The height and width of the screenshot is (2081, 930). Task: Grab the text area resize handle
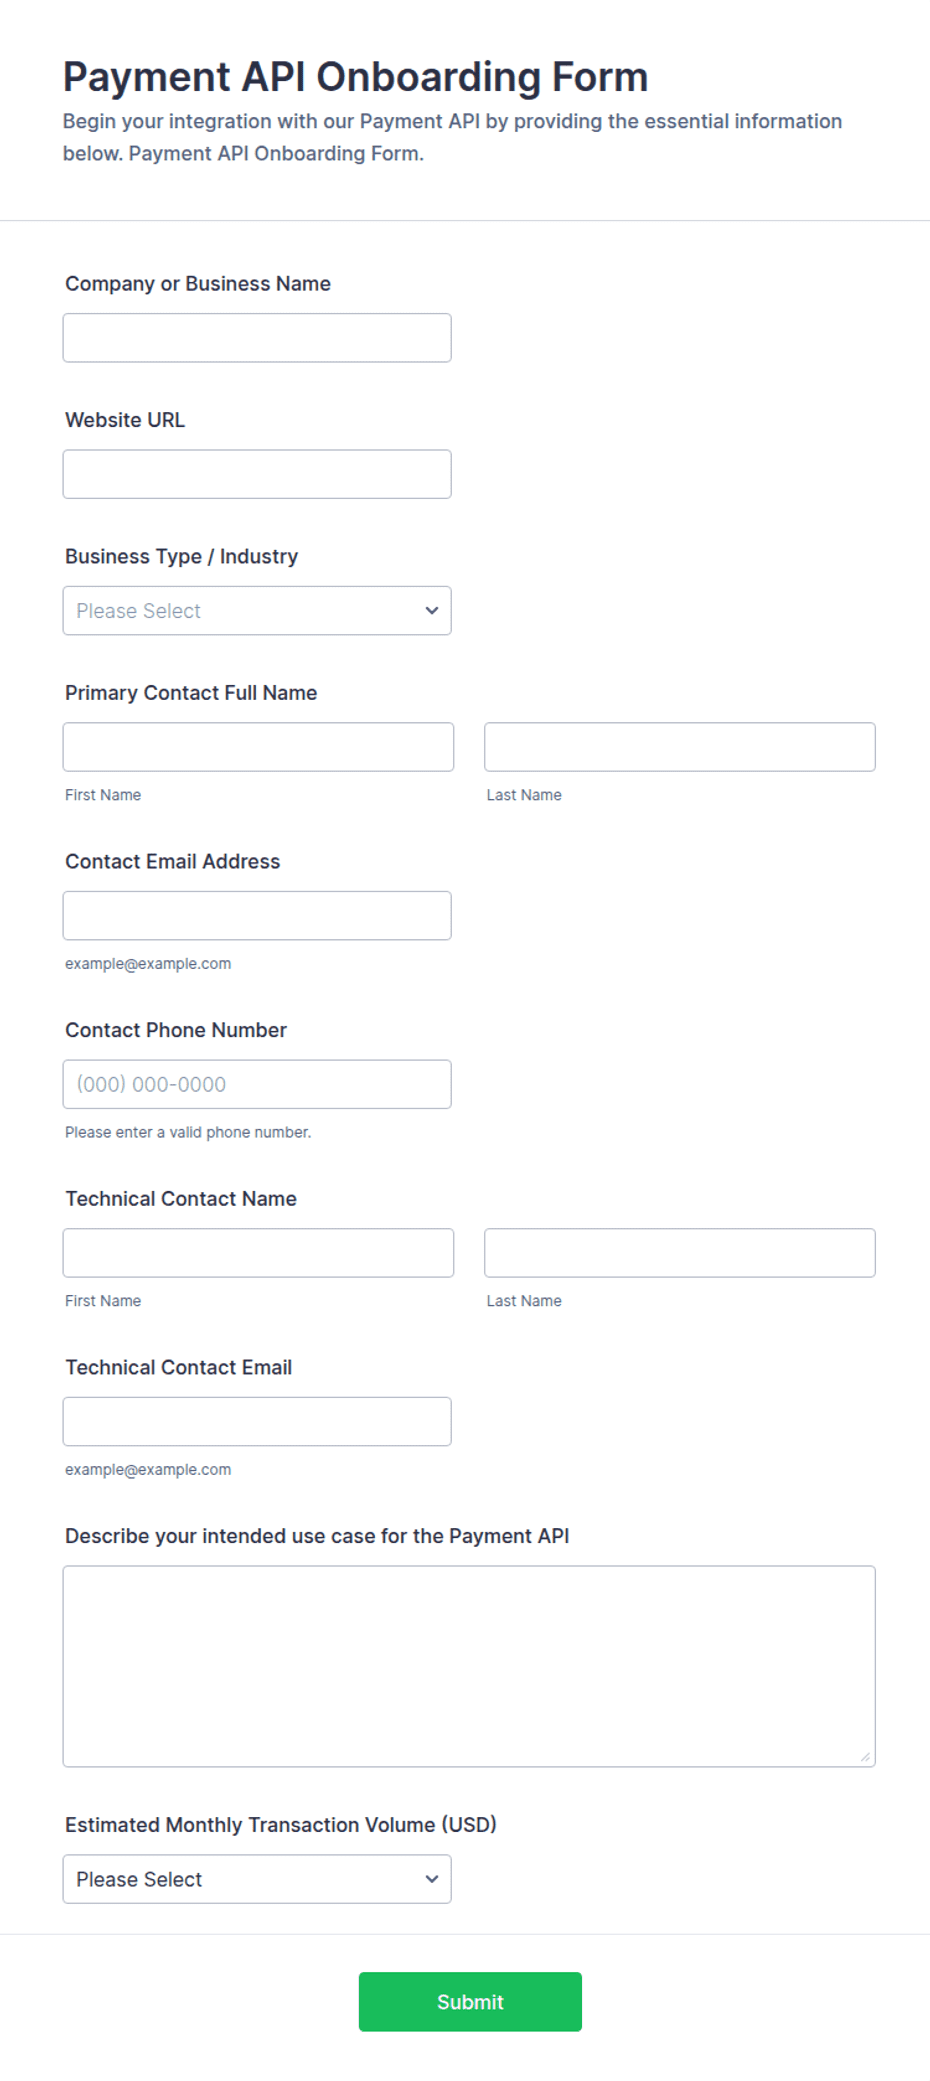click(865, 1757)
